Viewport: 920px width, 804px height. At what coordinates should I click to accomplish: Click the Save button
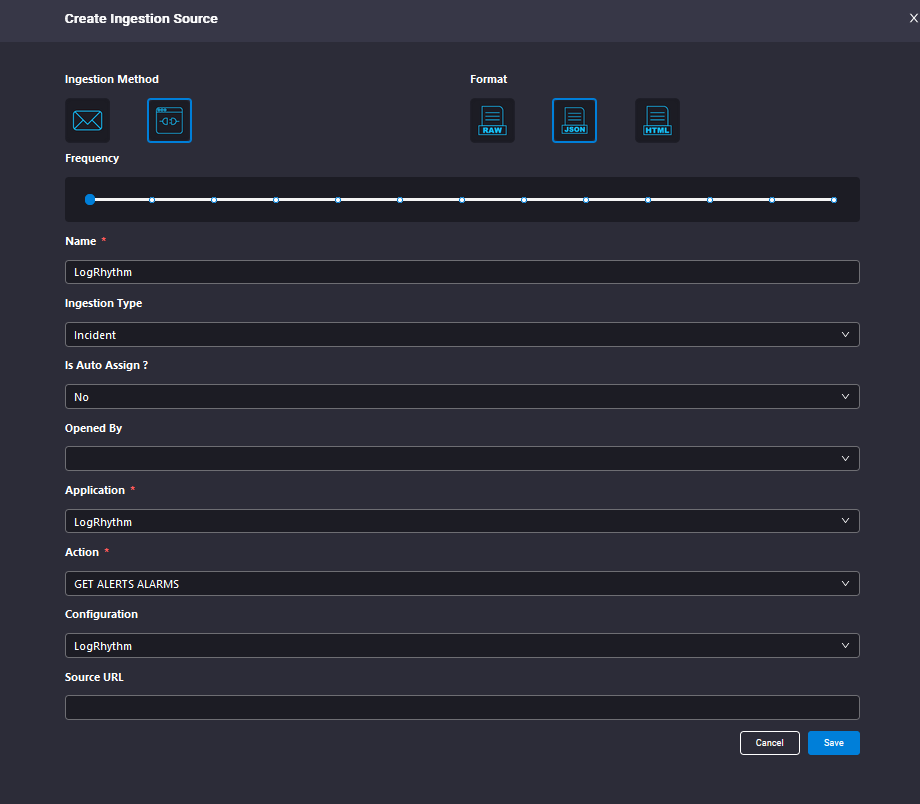point(834,743)
